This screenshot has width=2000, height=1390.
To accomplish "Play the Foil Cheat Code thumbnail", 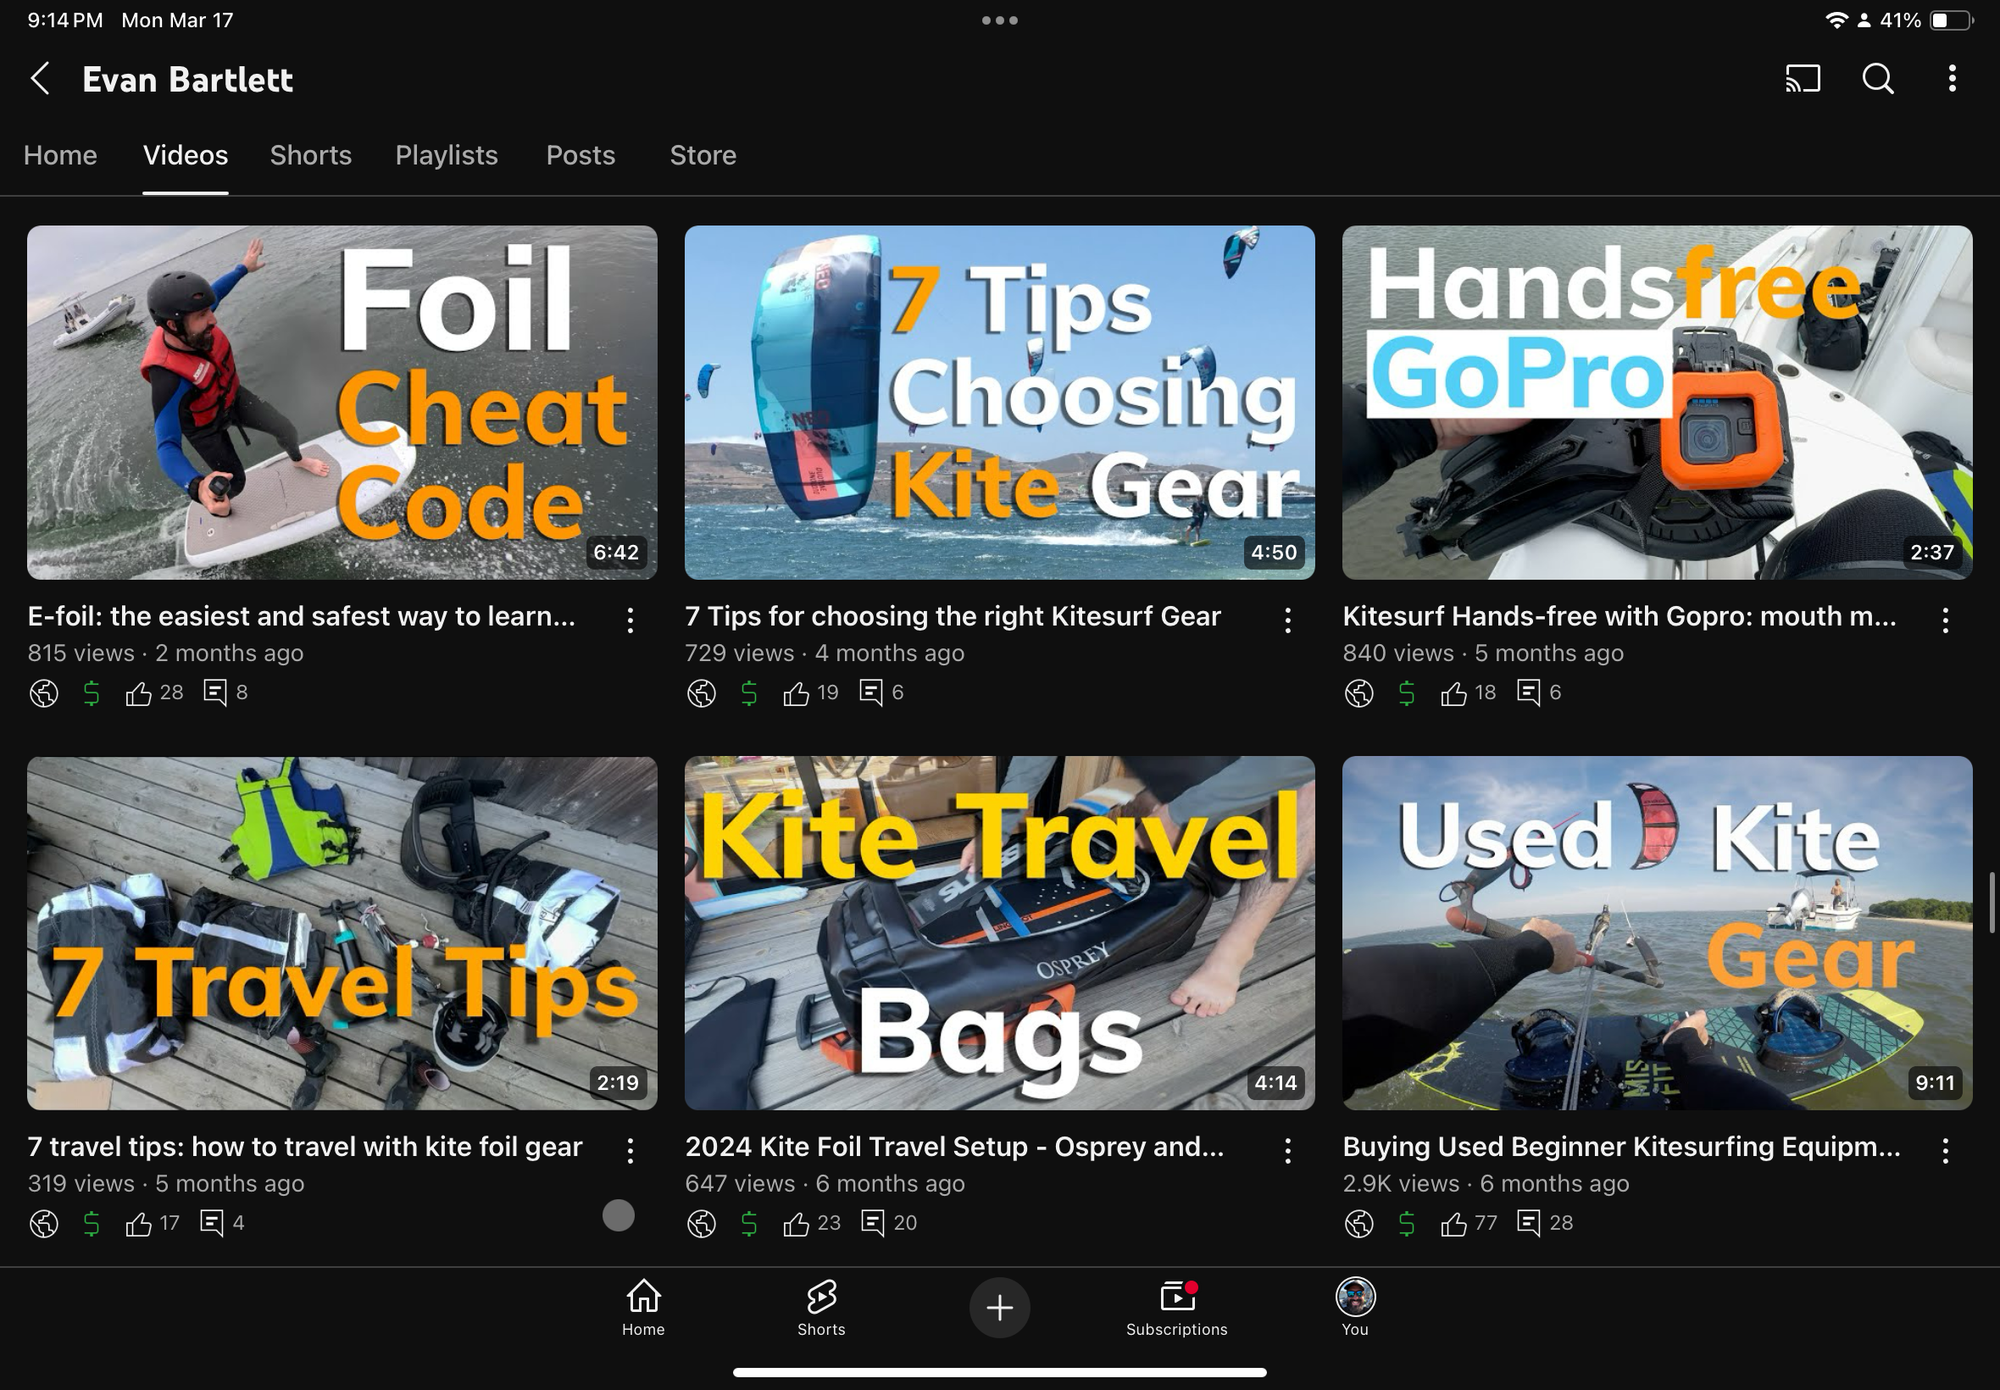I will tap(342, 402).
